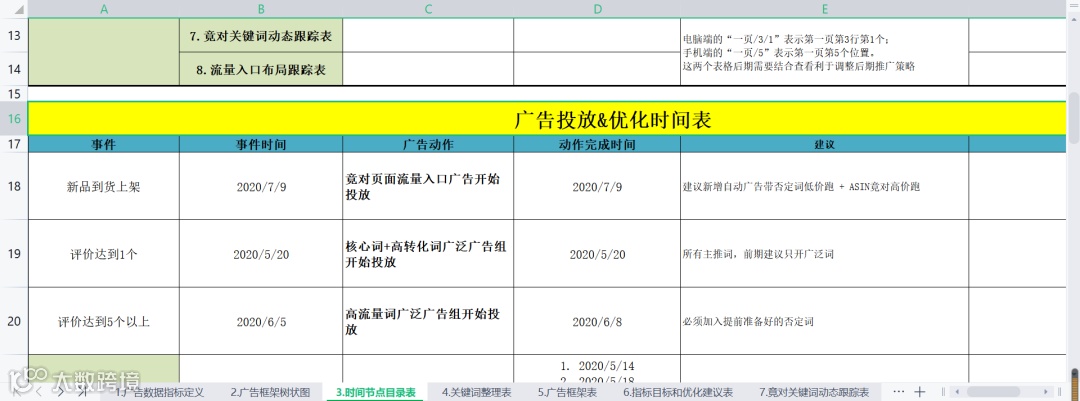This screenshot has width=1080, height=401.
Task: Select column E header
Action: 824,9
